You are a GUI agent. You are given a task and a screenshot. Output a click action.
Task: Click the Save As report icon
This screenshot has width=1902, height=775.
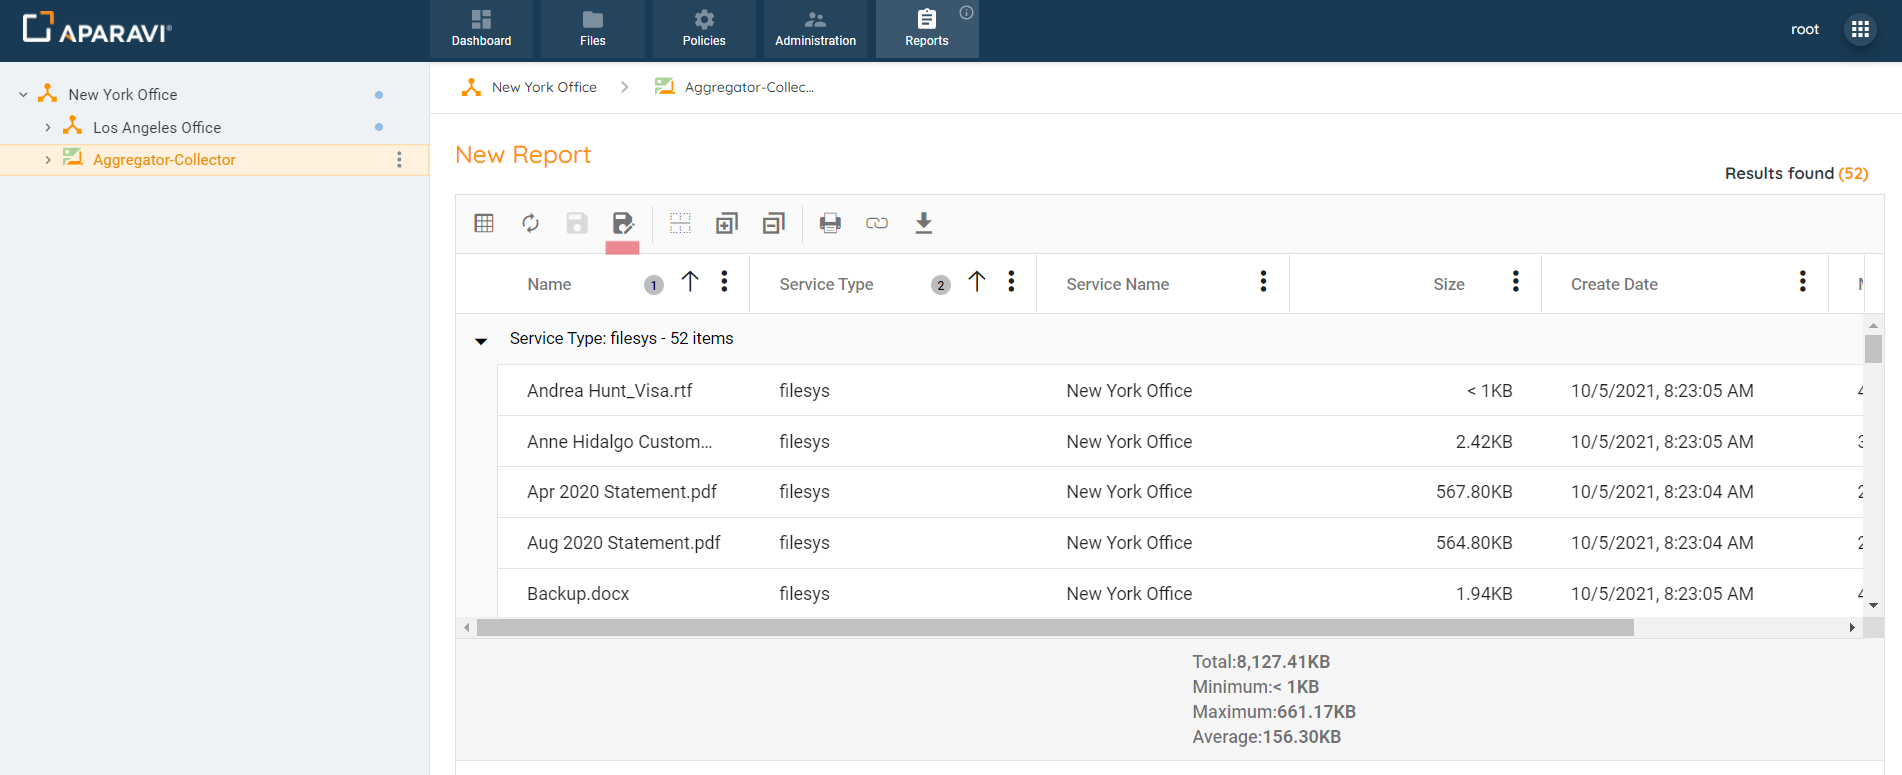coord(623,223)
